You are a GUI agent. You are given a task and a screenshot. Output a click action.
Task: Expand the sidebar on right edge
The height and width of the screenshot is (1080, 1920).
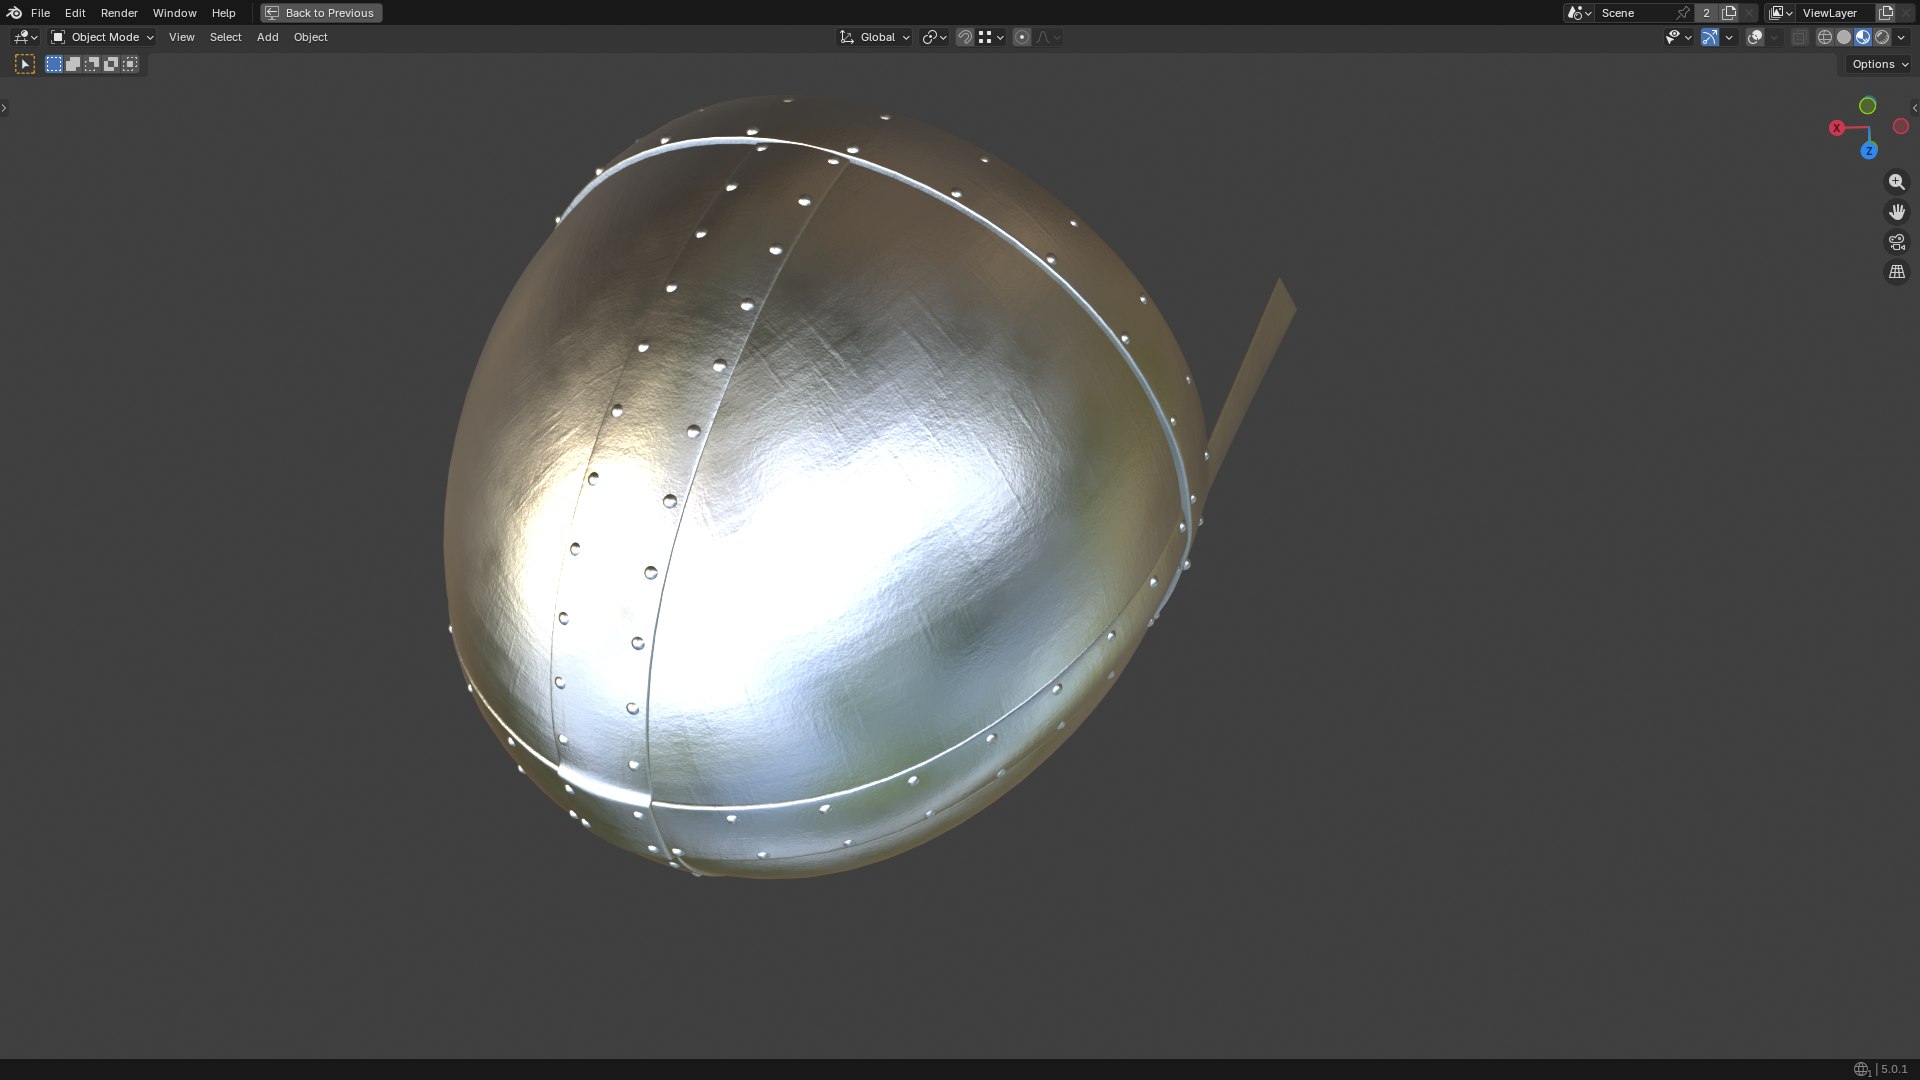click(x=1915, y=108)
